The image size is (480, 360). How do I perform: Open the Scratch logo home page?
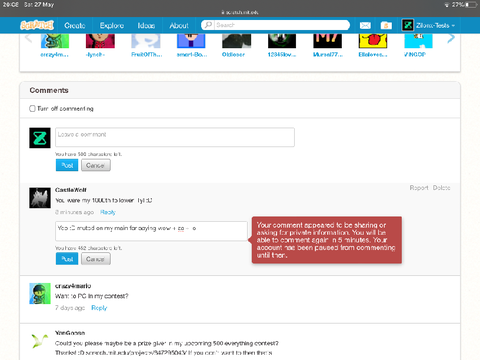[x=37, y=25]
